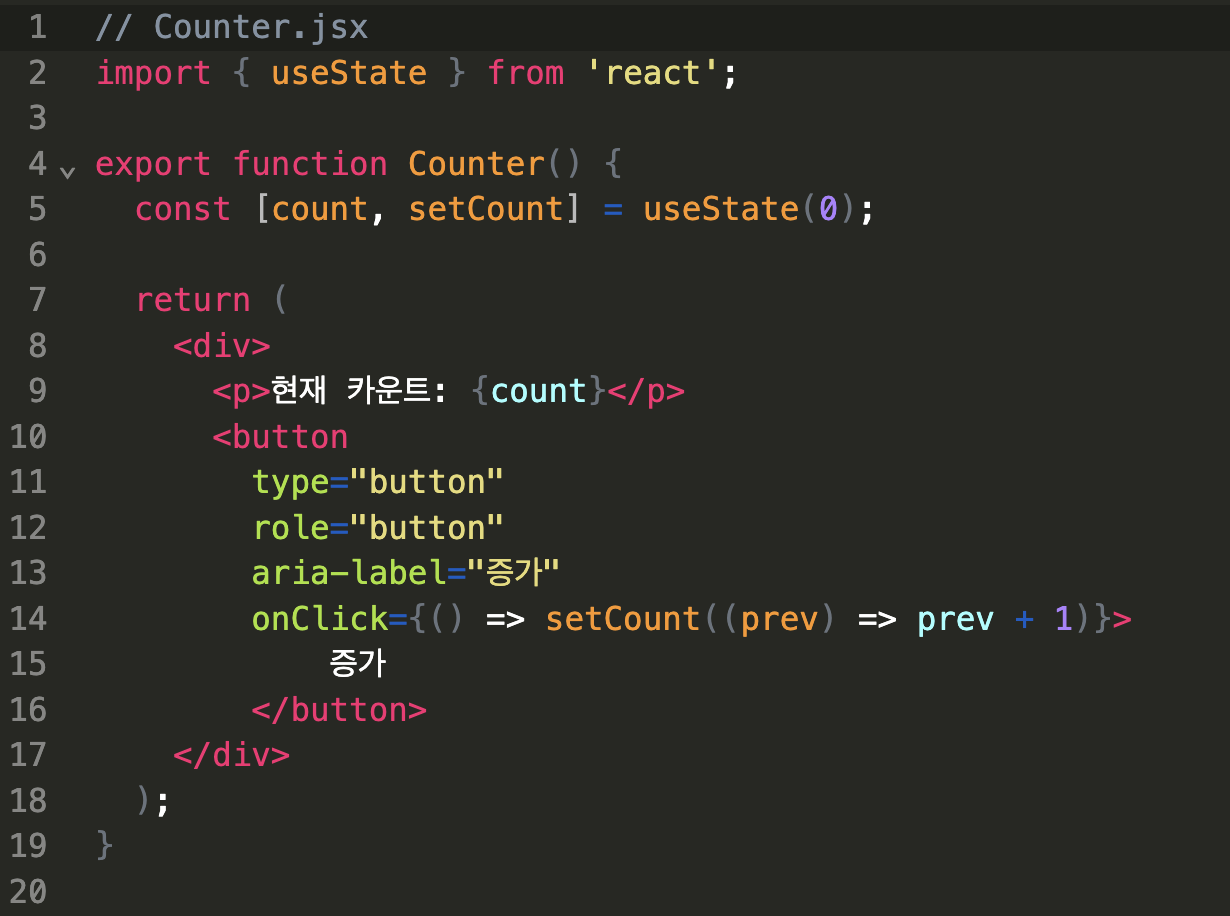Viewport: 1230px width, 916px height.
Task: Collapse the Counter function fold arrow
Action: click(x=67, y=171)
